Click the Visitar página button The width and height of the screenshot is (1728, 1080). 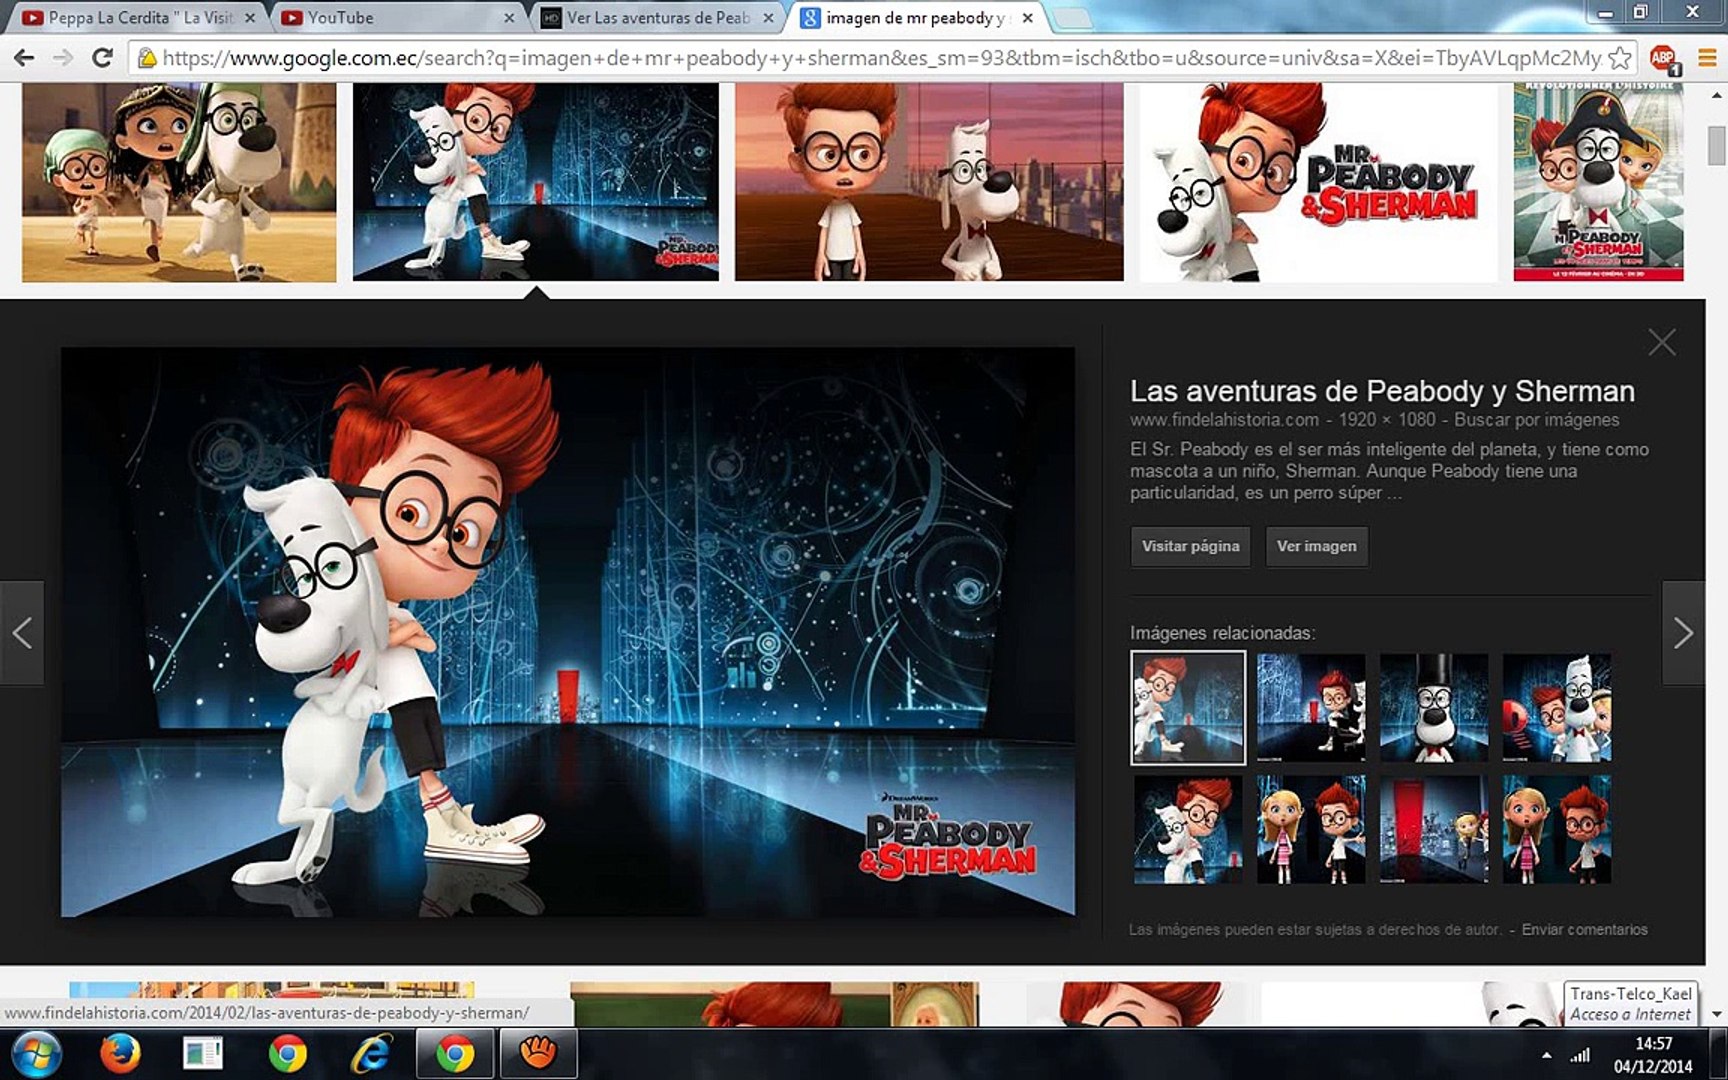coord(1190,546)
